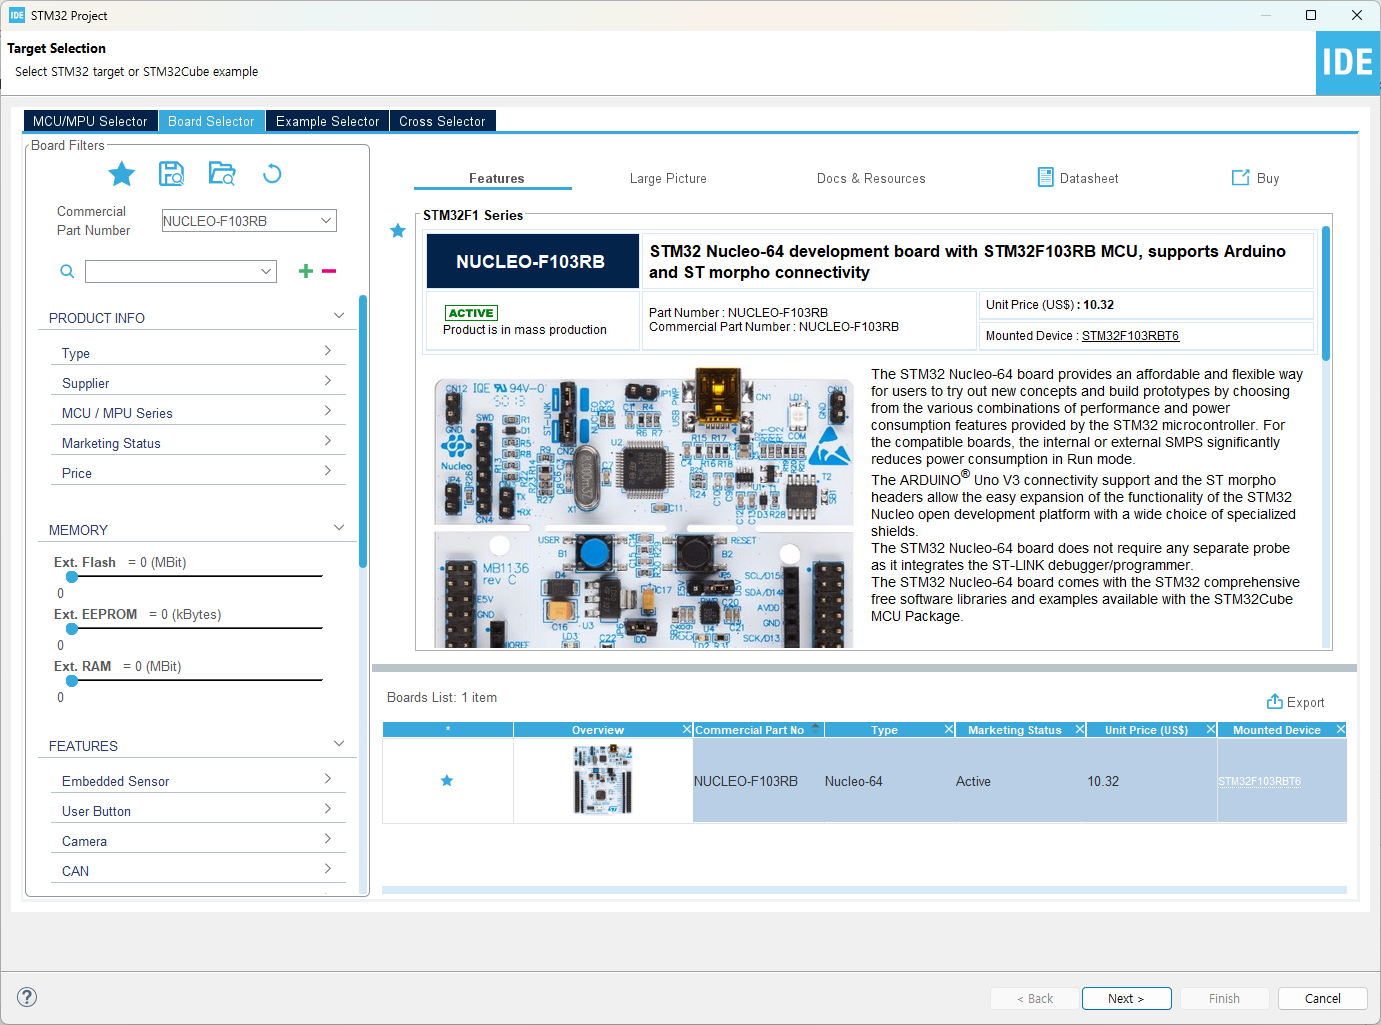Image resolution: width=1381 pixels, height=1025 pixels.
Task: Save current board search icon
Action: (x=172, y=174)
